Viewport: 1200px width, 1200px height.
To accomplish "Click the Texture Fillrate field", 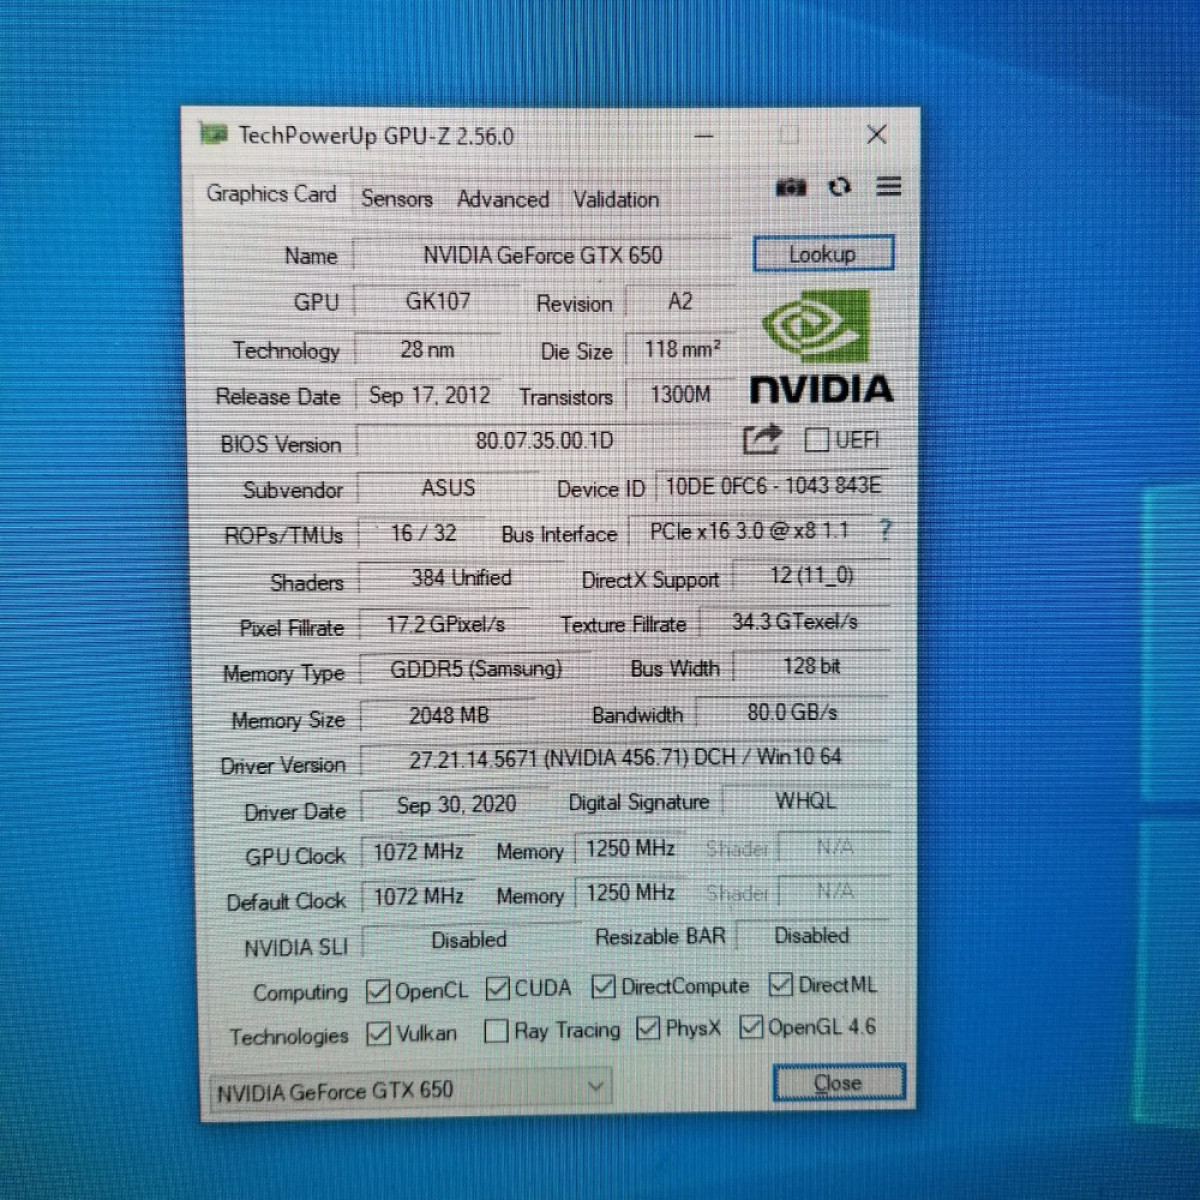I will point(795,622).
